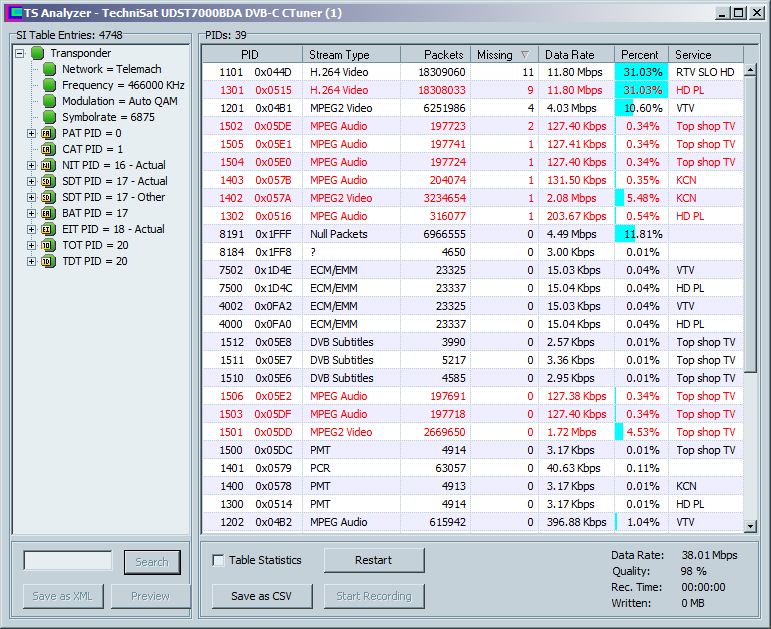The width and height of the screenshot is (771, 629).
Task: Select the Network = Telemach tree item
Action: (112, 69)
